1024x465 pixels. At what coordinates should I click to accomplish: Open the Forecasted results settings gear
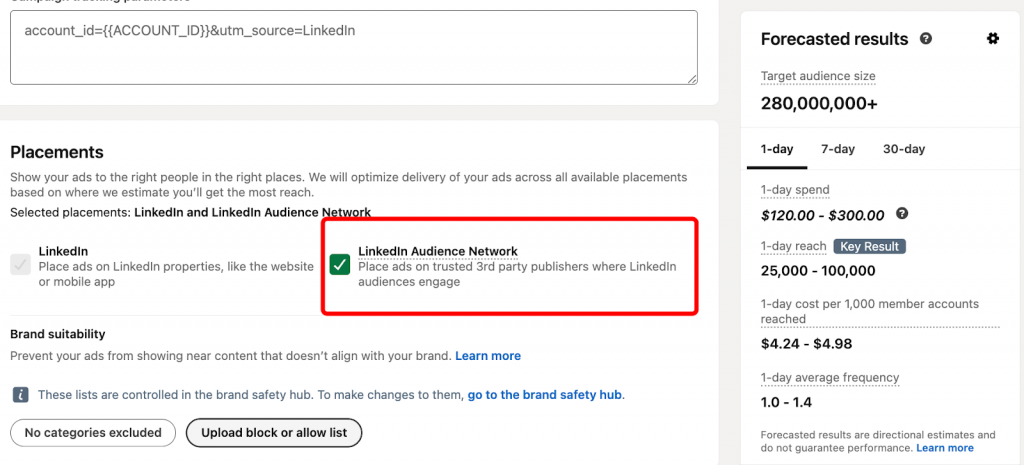[x=993, y=39]
